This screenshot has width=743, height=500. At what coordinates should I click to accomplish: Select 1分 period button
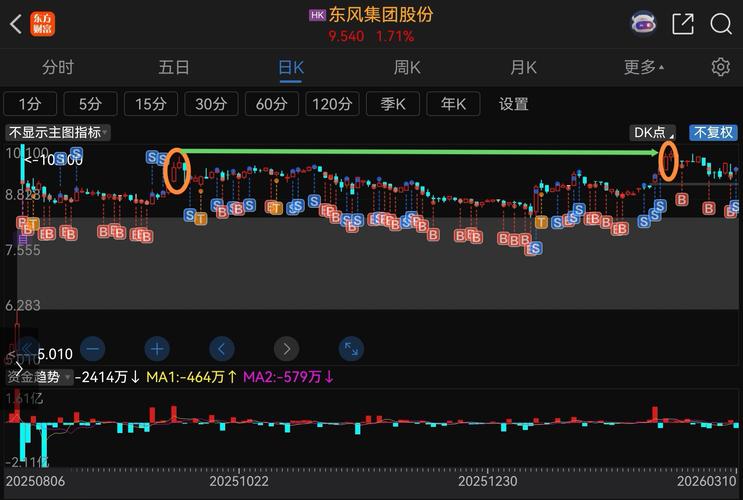(30, 104)
